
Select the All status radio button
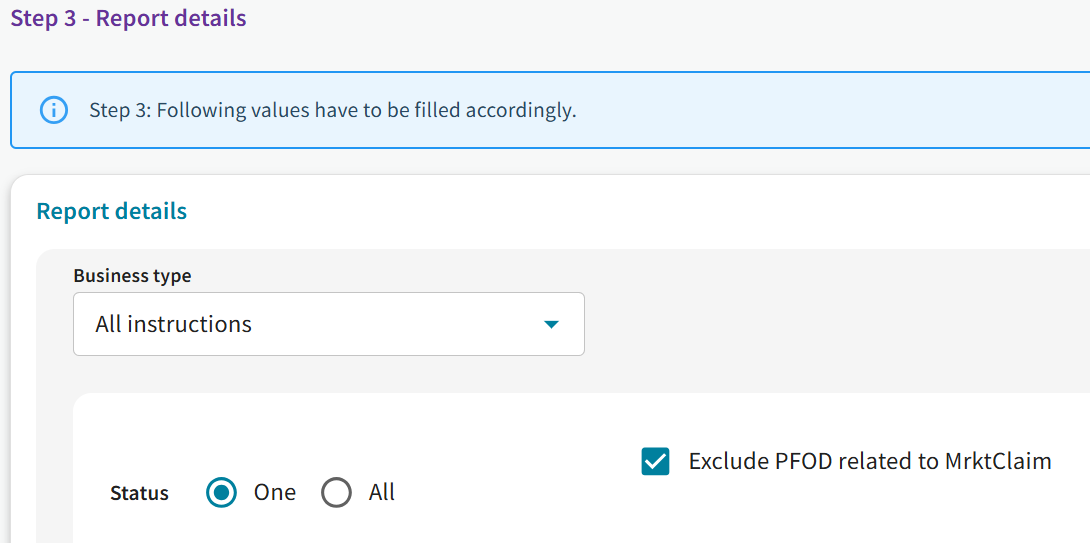pyautogui.click(x=337, y=492)
